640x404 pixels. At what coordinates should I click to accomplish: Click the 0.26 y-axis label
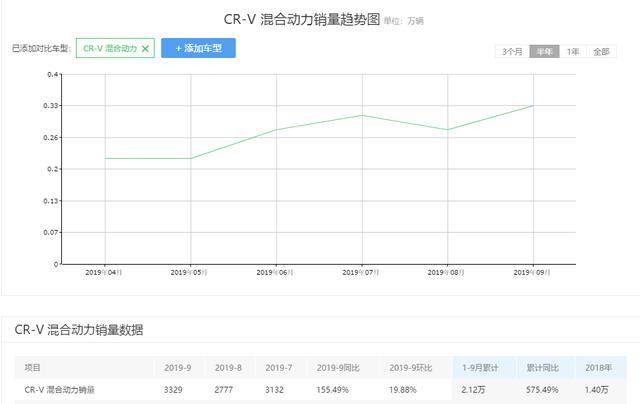[51, 138]
